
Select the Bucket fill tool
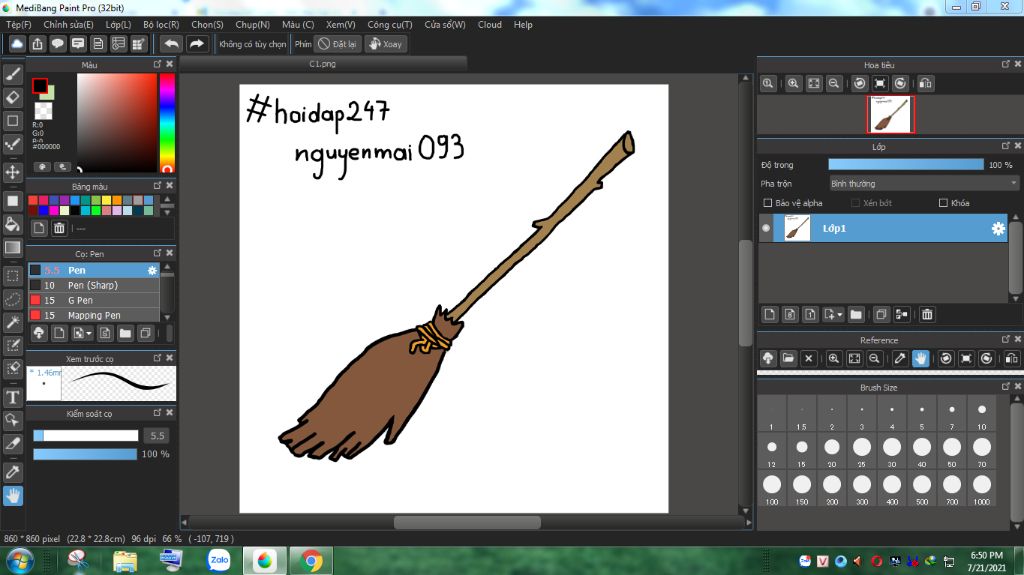pyautogui.click(x=12, y=224)
